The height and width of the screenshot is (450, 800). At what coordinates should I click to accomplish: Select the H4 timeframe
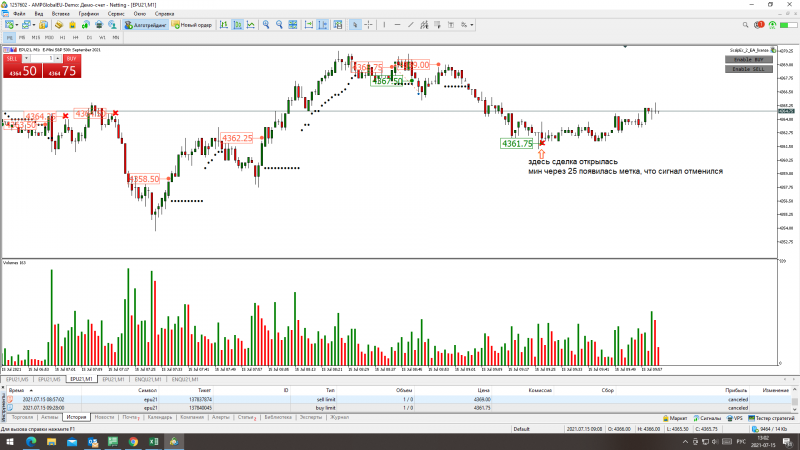(76, 37)
